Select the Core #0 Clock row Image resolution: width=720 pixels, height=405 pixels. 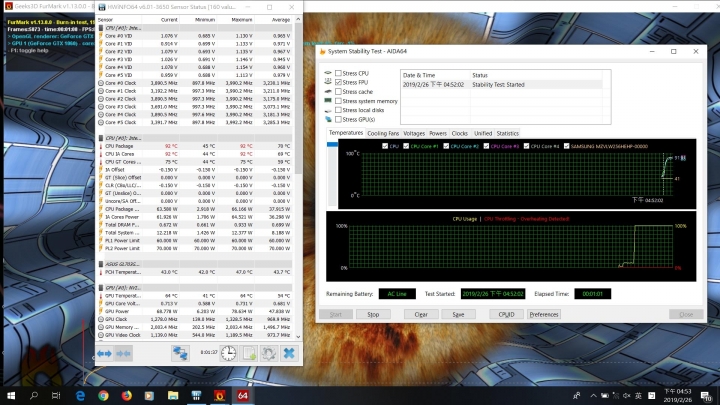click(194, 83)
